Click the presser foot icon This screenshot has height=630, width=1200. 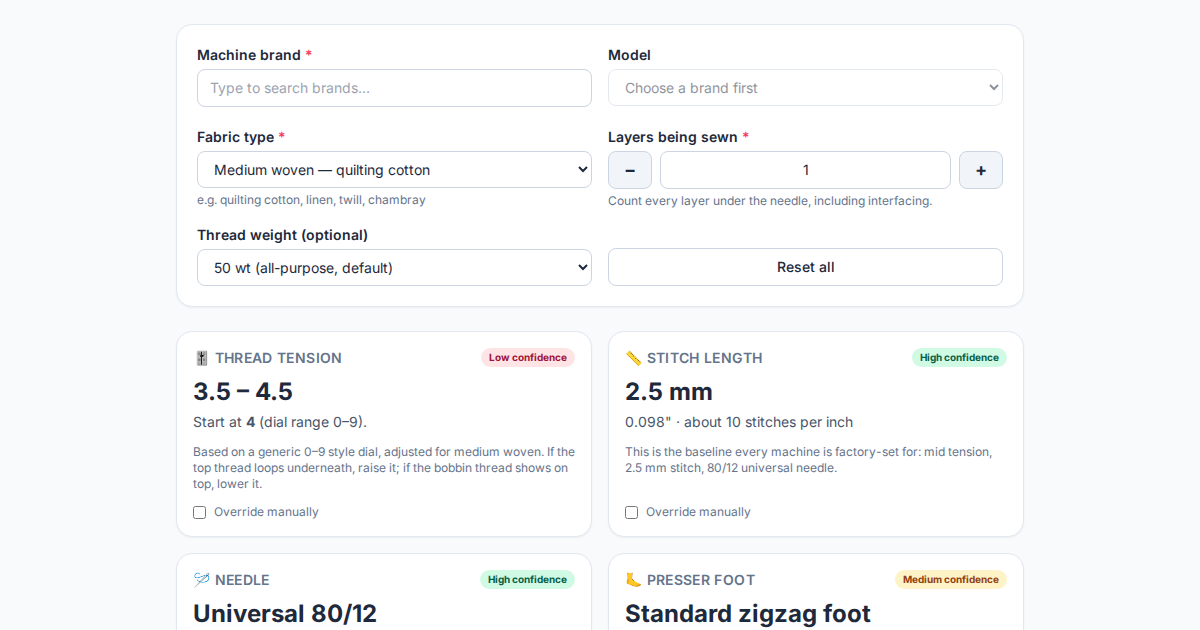634,580
